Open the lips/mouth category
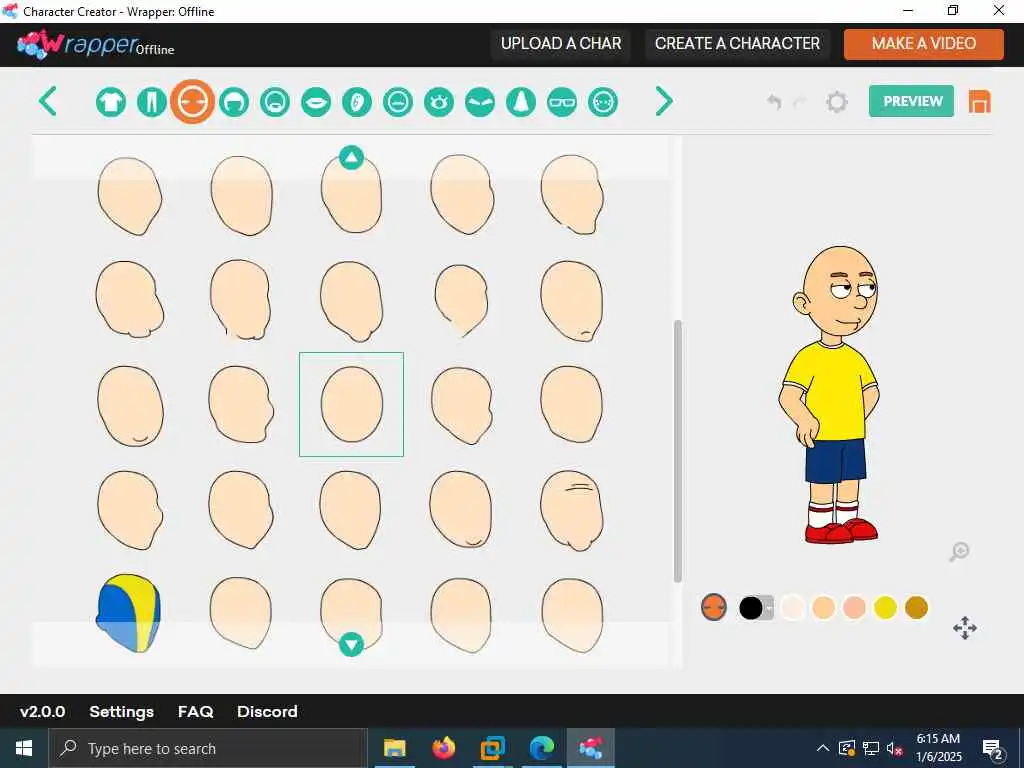Viewport: 1024px width, 768px height. tap(316, 103)
